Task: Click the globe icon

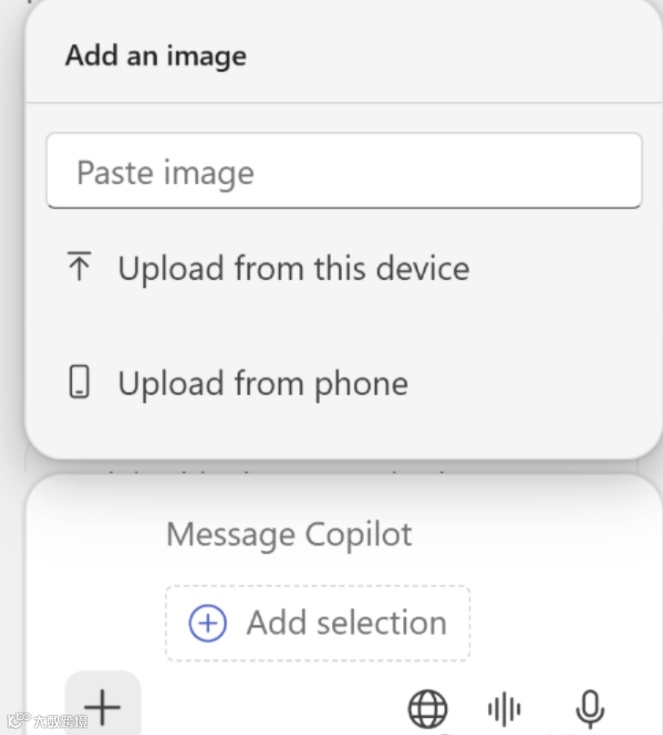Action: (427, 709)
